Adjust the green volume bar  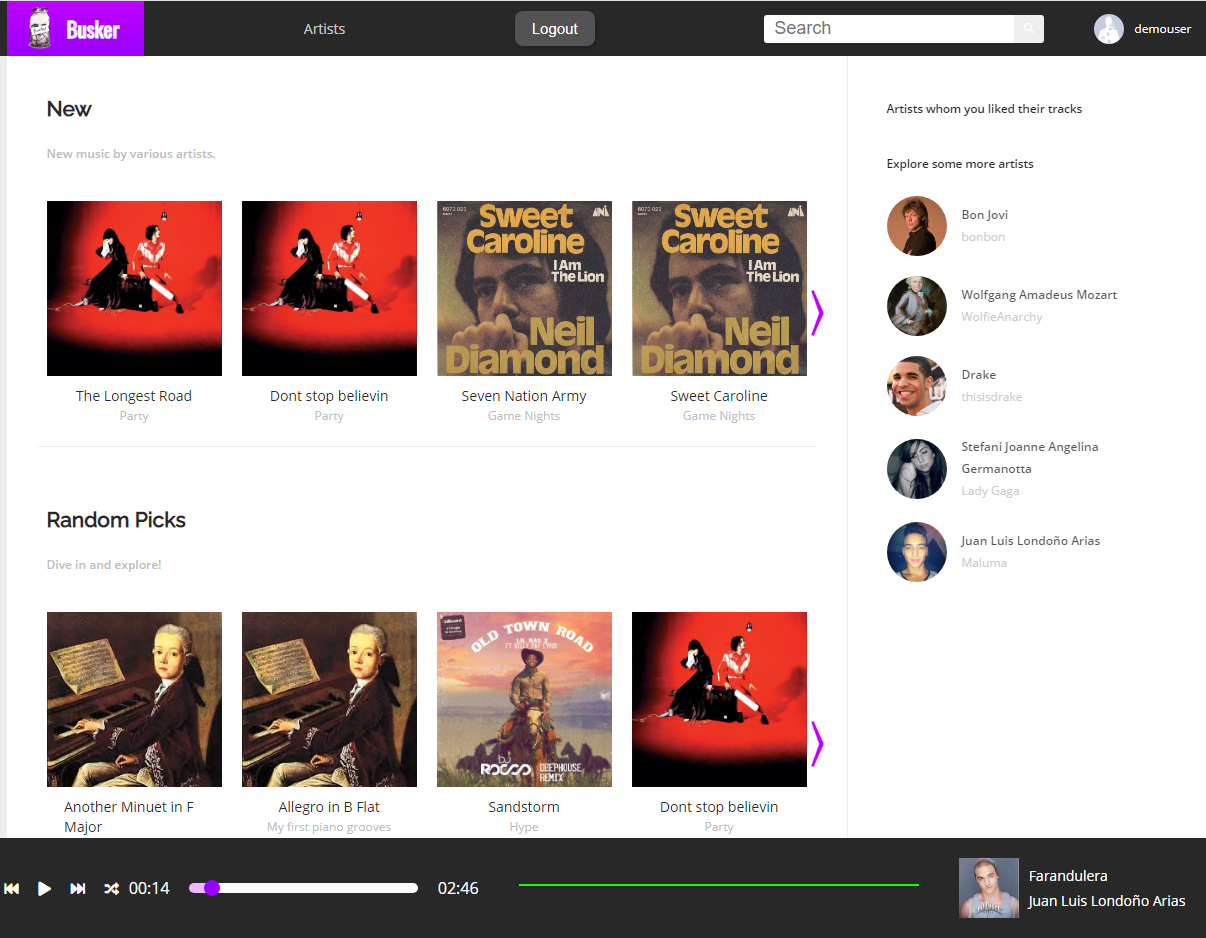(x=719, y=885)
